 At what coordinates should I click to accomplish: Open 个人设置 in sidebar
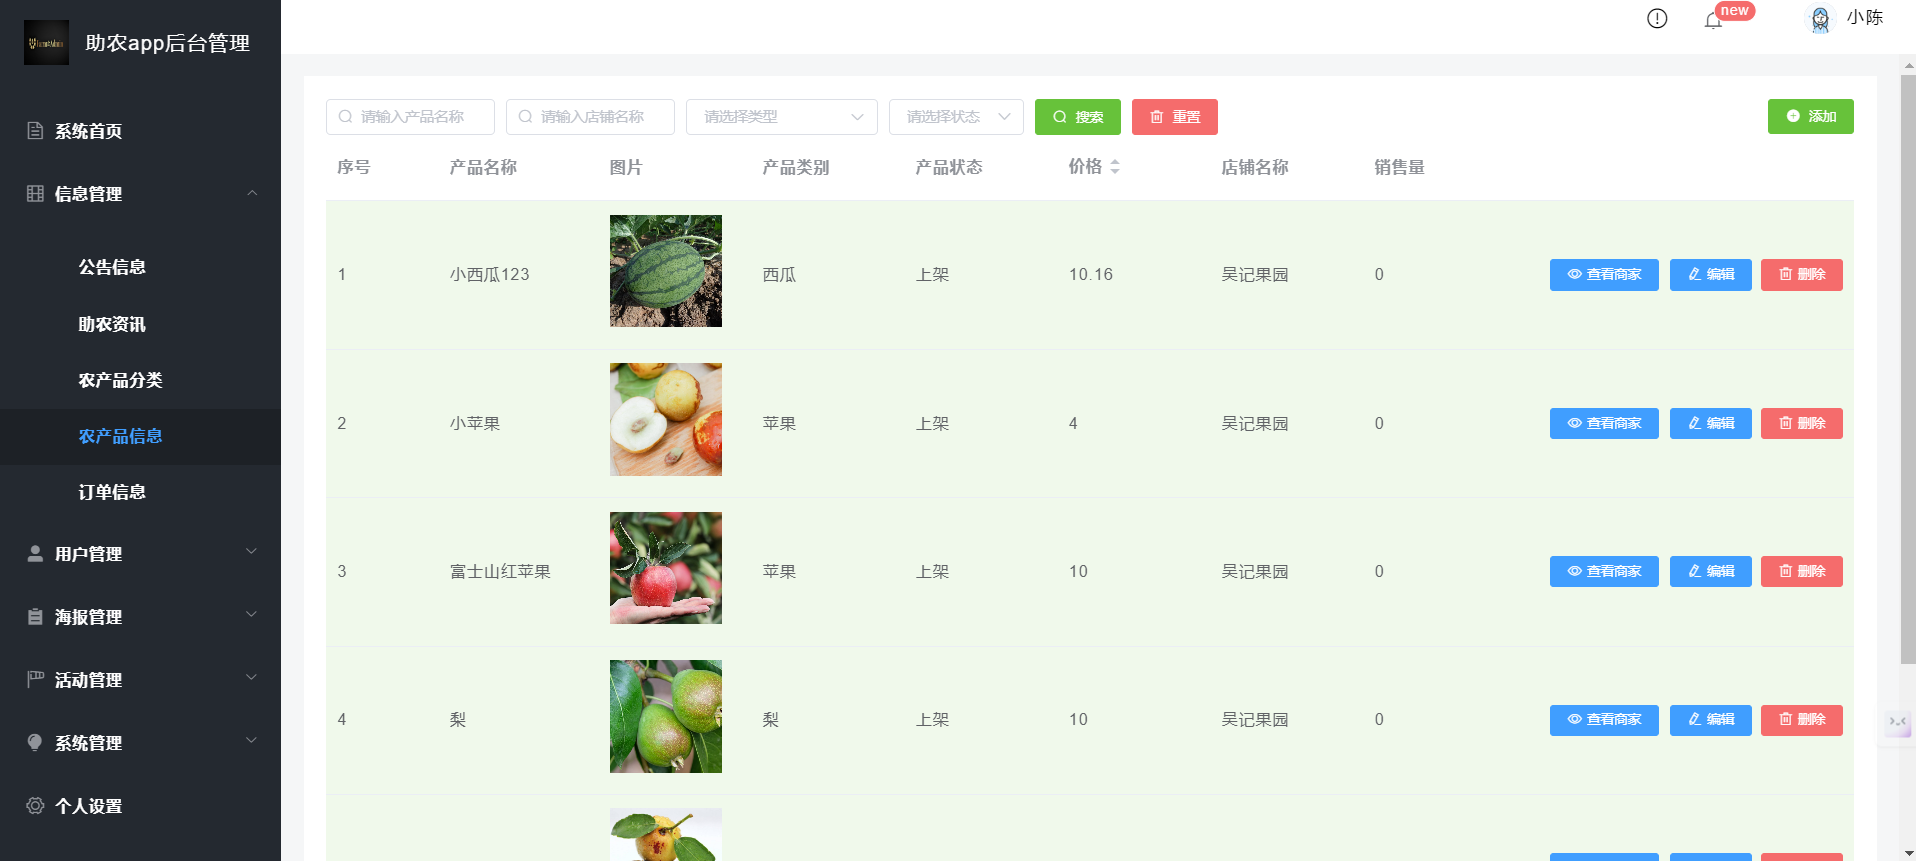140,806
